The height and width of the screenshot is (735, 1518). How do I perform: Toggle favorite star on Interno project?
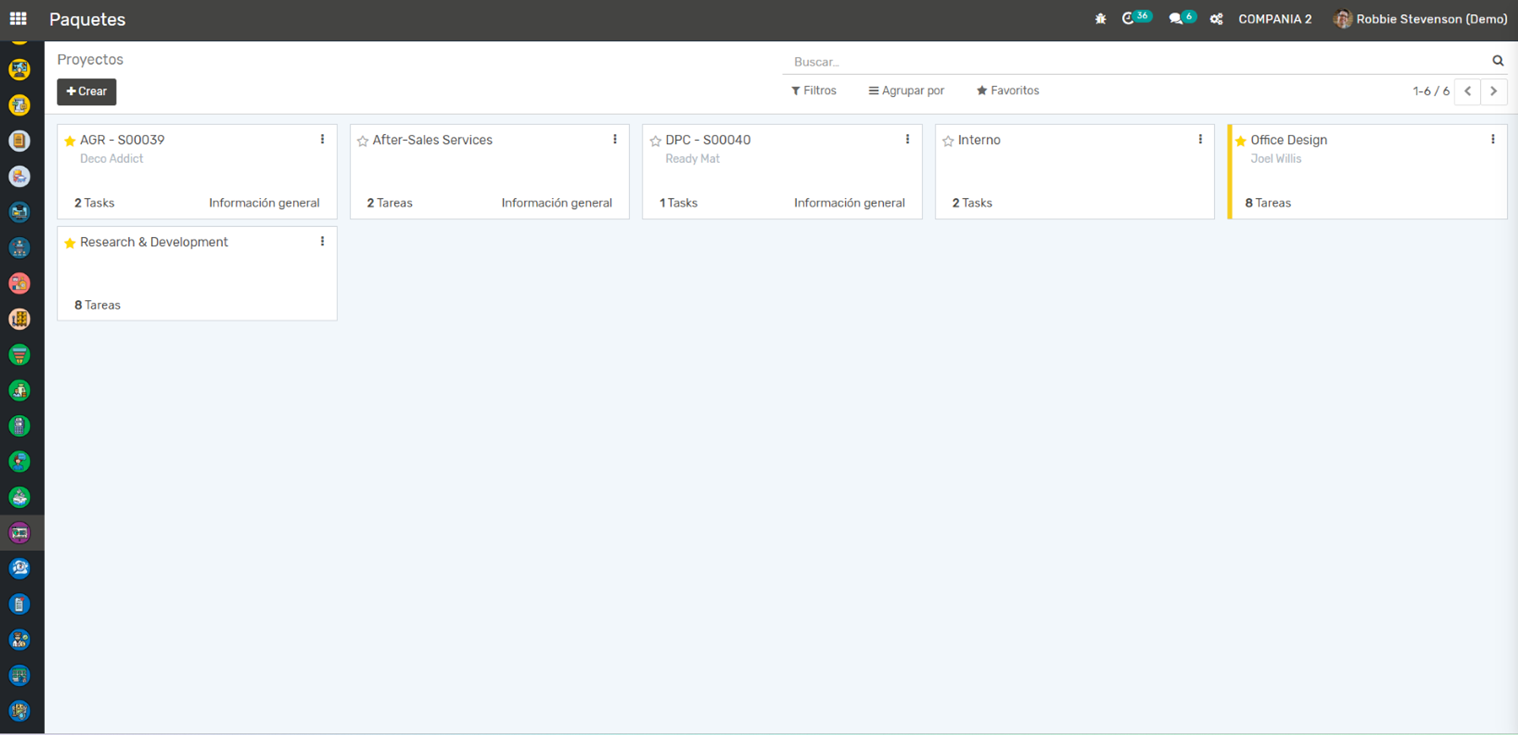pyautogui.click(x=948, y=141)
